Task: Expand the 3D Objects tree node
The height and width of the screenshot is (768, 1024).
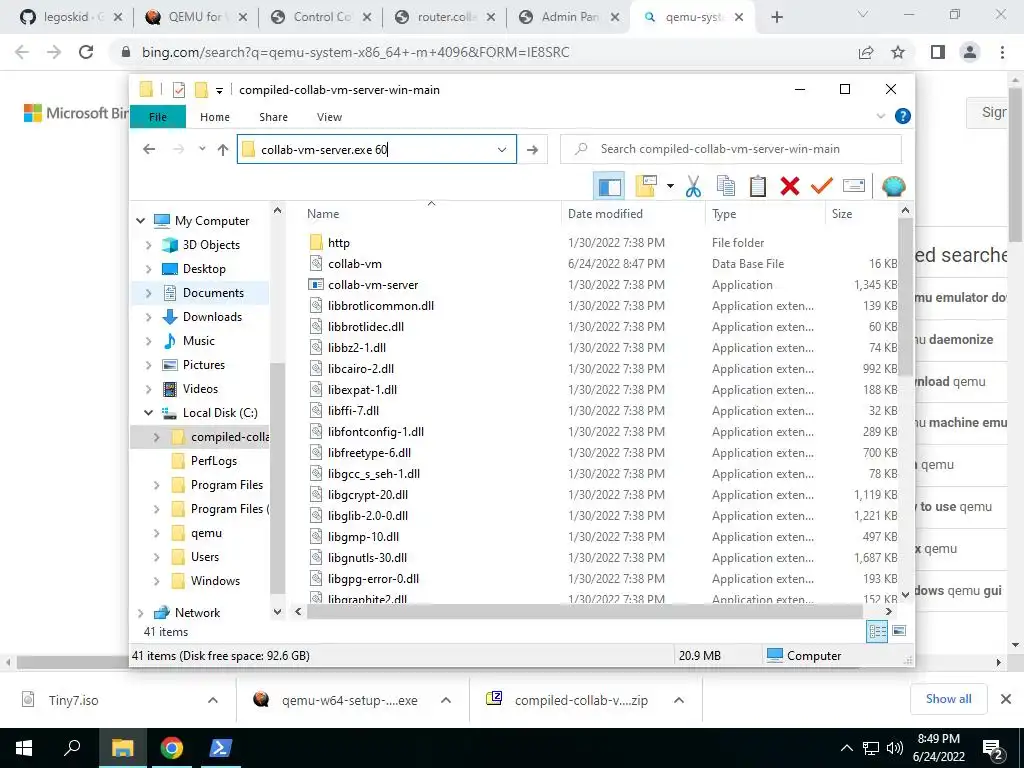Action: point(148,245)
